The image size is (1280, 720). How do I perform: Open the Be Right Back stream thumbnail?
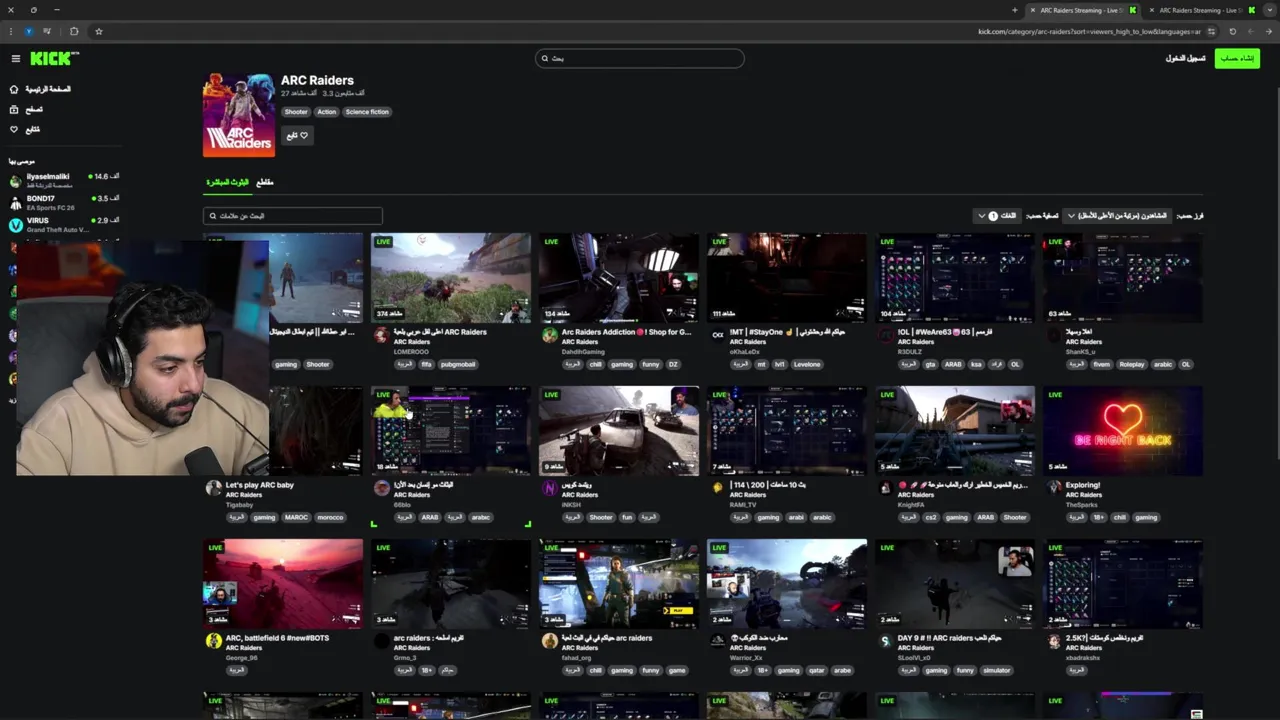(1123, 431)
